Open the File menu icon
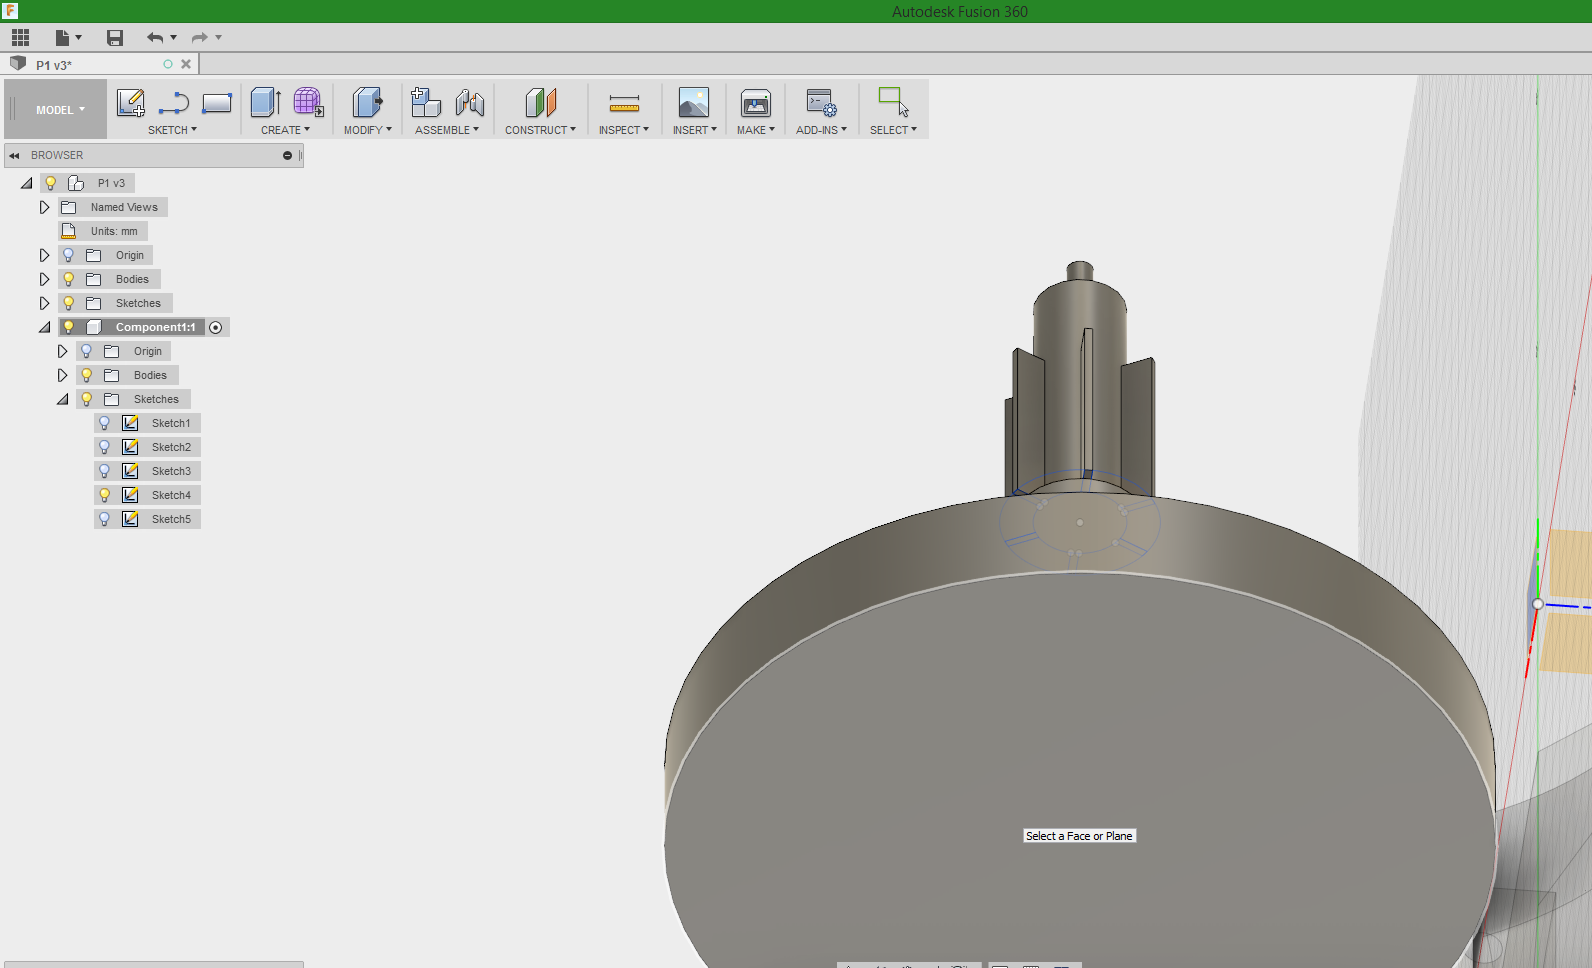 coord(68,38)
